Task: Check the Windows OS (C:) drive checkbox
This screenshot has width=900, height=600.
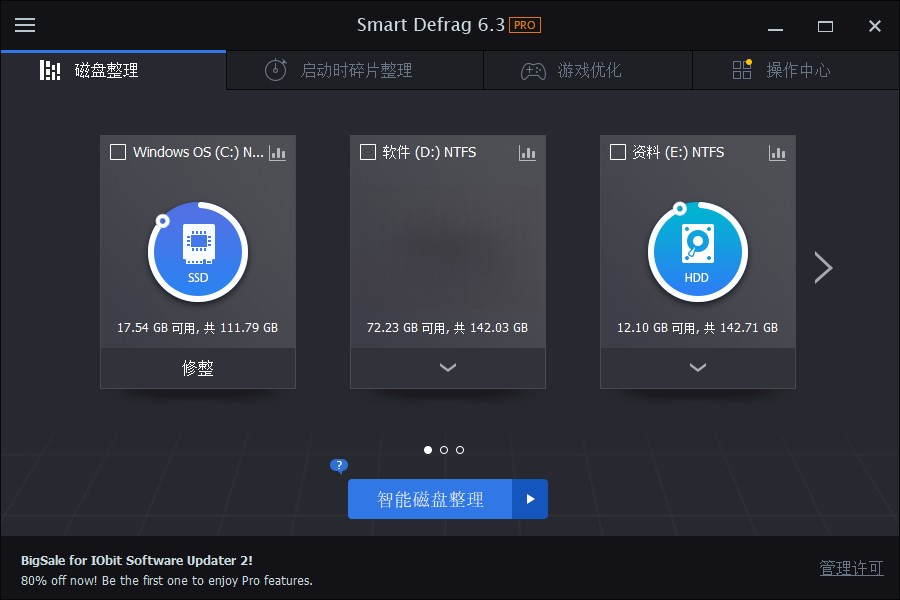Action: [x=118, y=152]
